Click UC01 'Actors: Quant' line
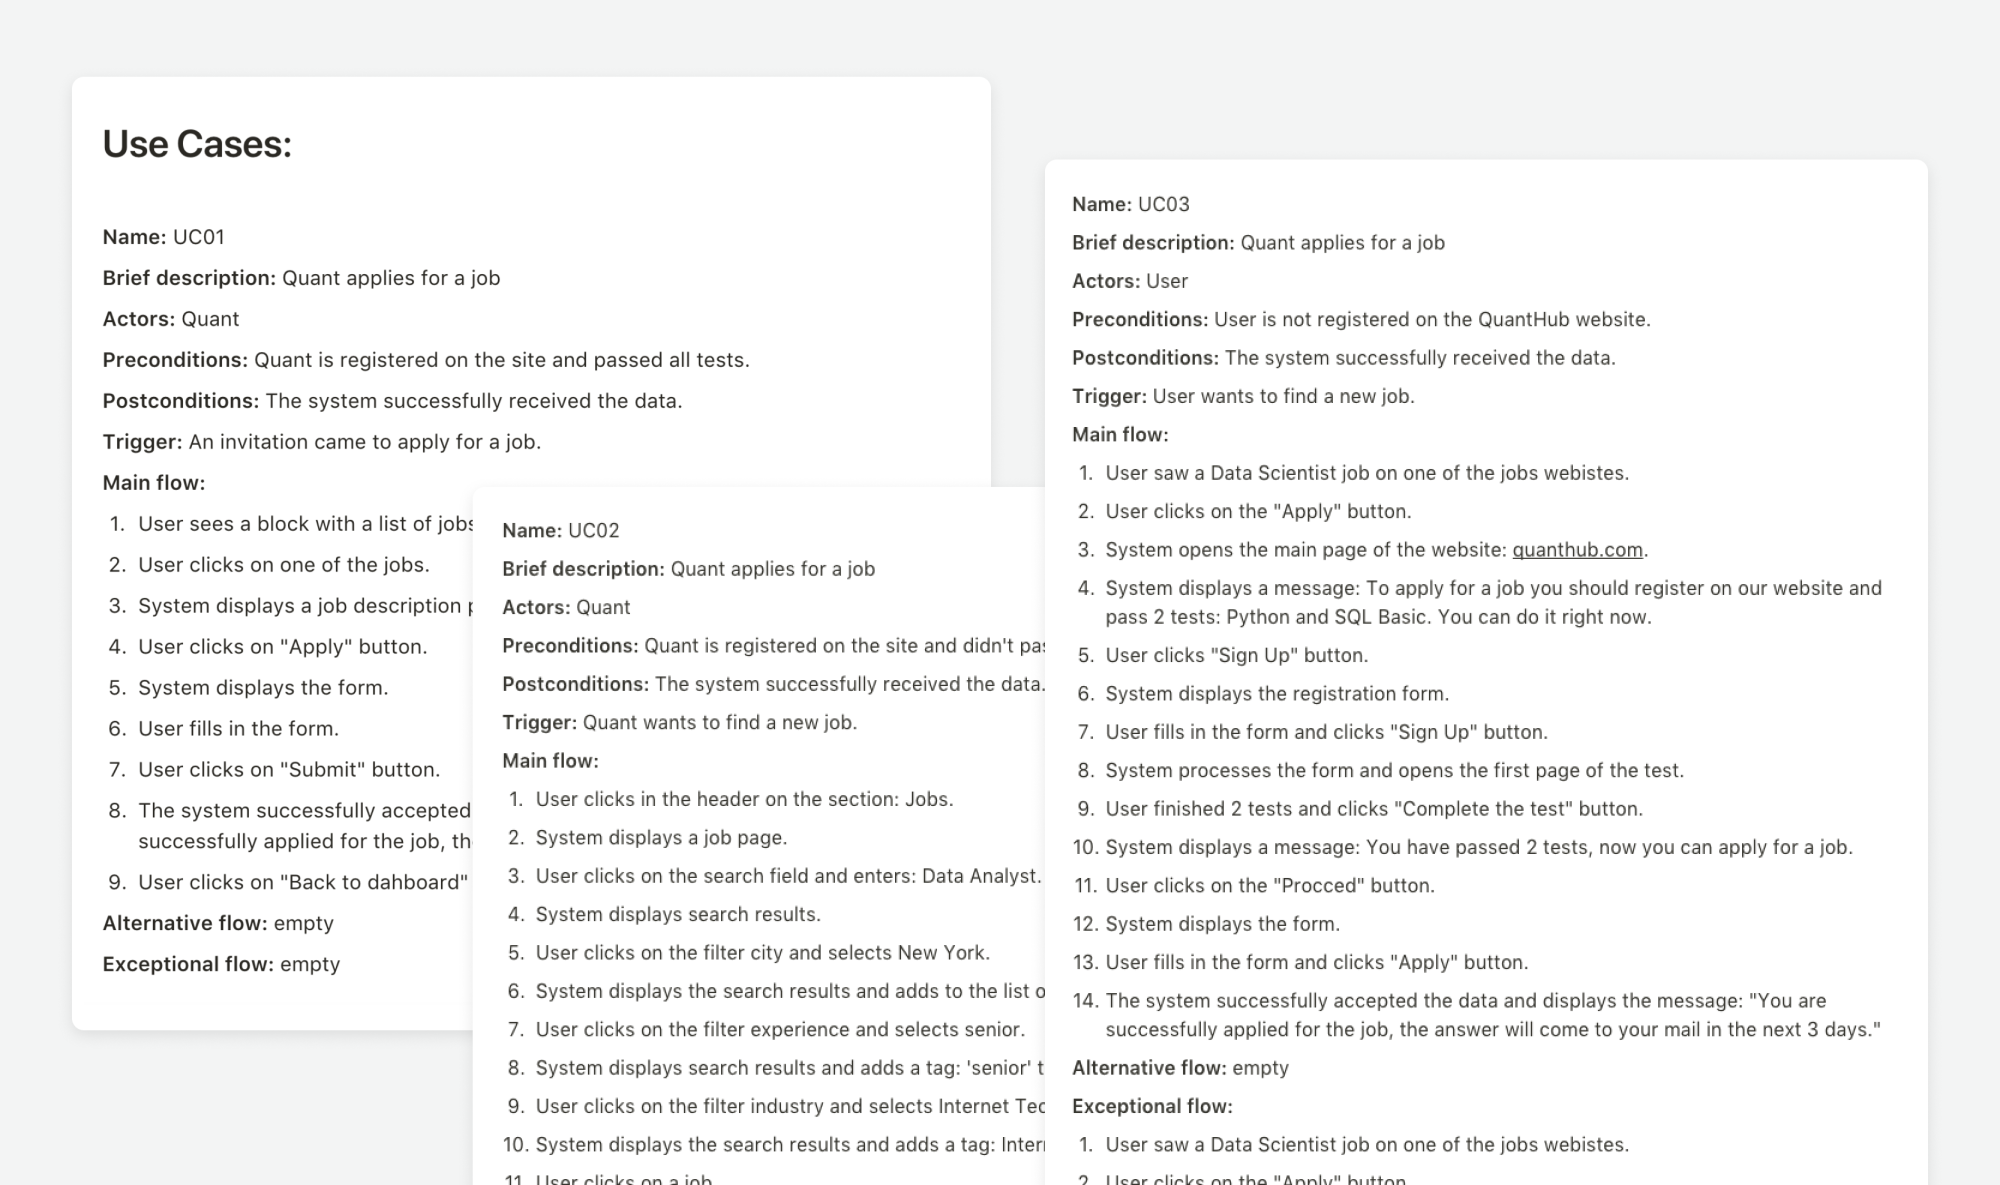Image resolution: width=2000 pixels, height=1185 pixels. (170, 319)
